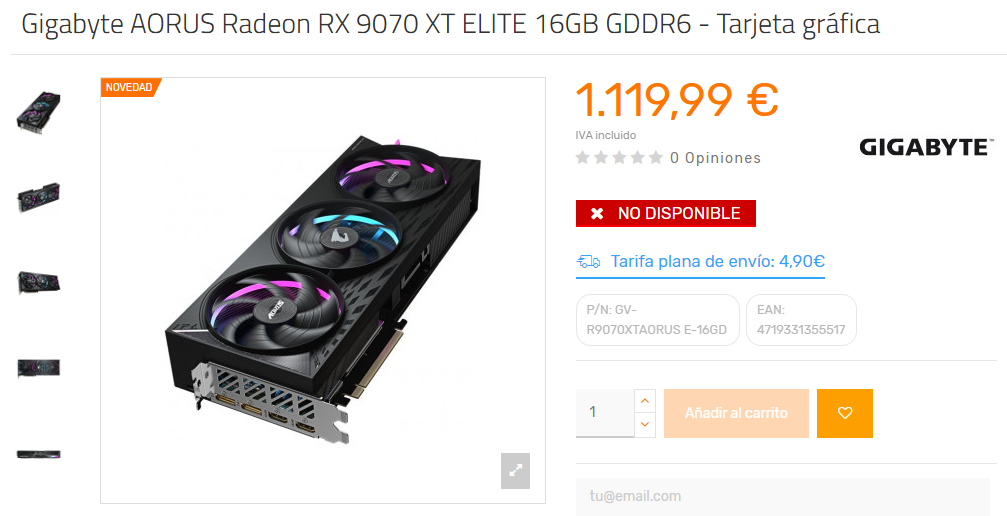Open the 0 Opiniones reviews link
The height and width of the screenshot is (516, 1007).
click(715, 158)
